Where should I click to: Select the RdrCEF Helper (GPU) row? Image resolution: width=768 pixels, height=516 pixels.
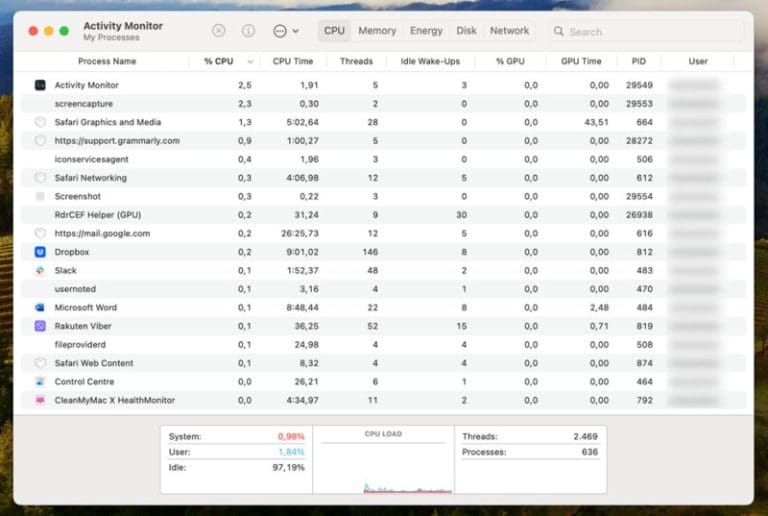pos(383,214)
